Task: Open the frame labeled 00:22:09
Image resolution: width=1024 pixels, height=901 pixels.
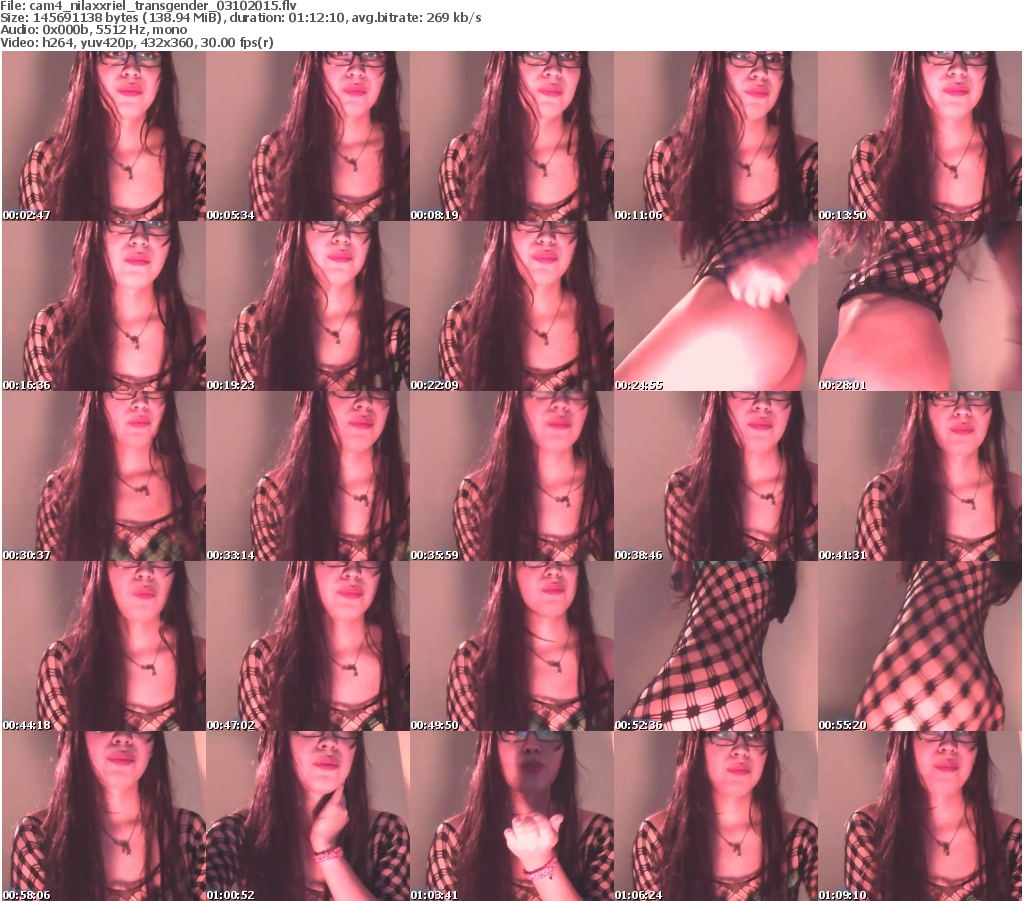Action: coord(511,306)
